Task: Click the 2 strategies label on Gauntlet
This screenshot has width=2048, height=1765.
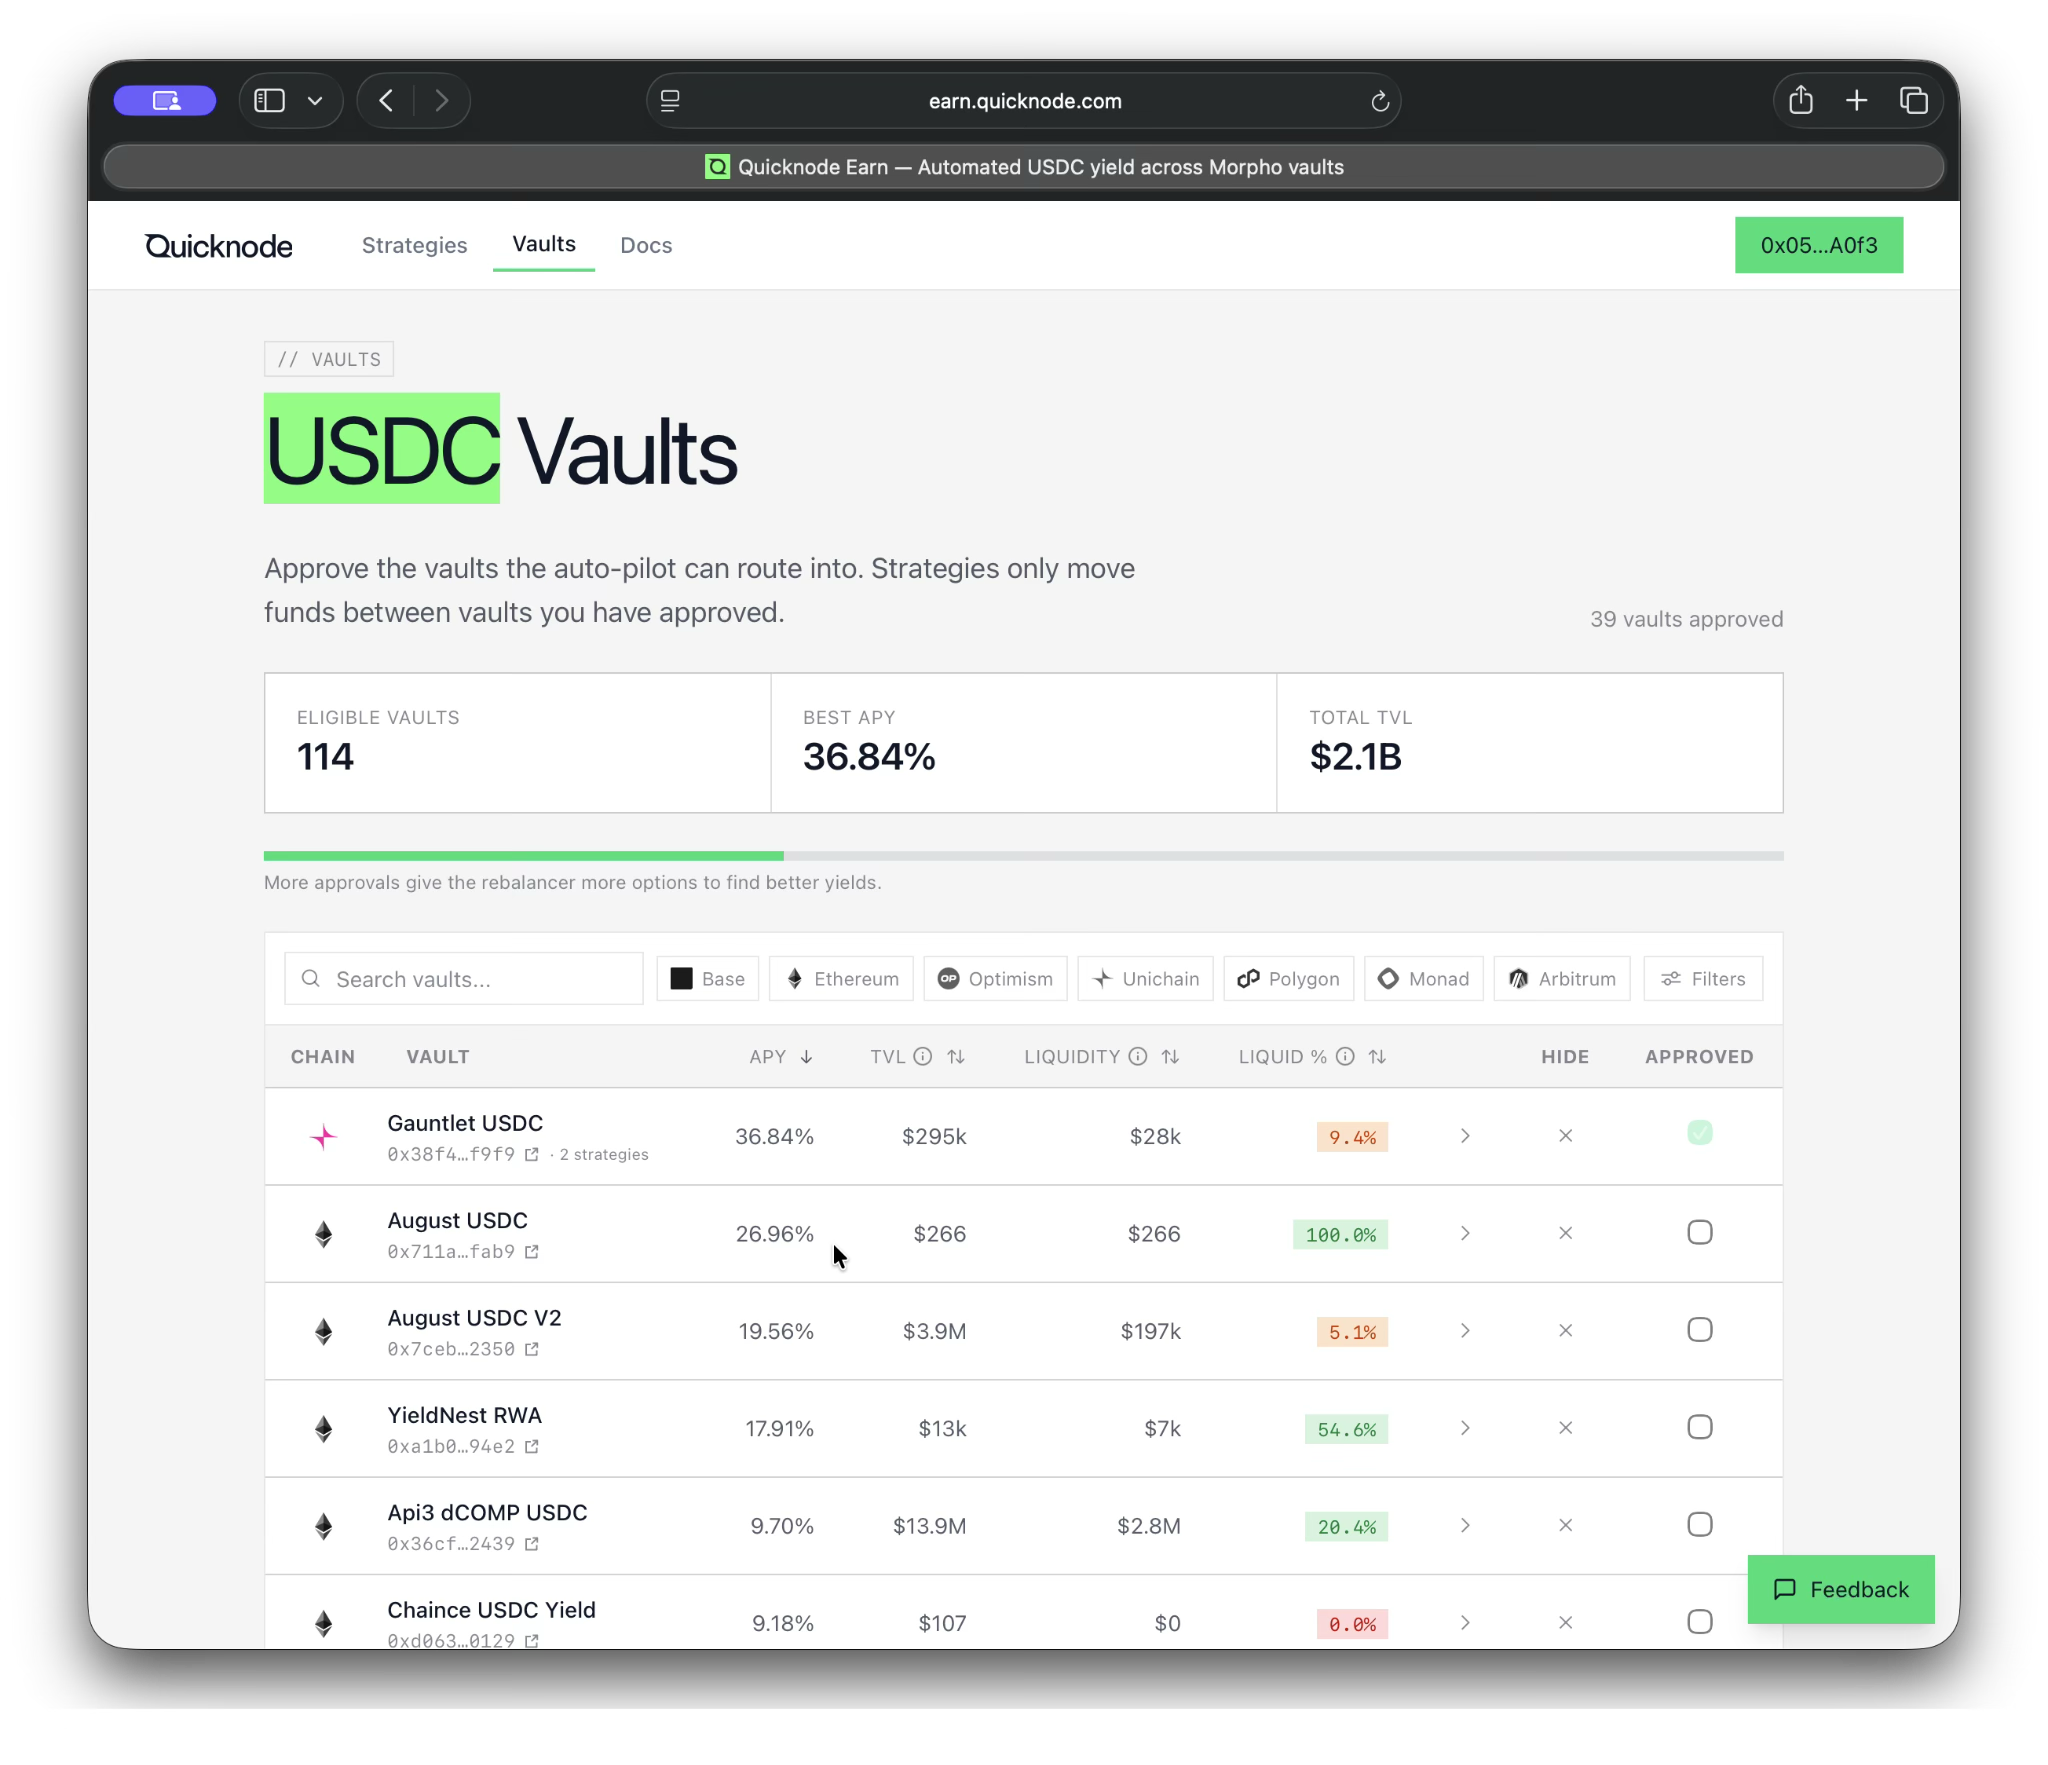Action: pos(603,1155)
